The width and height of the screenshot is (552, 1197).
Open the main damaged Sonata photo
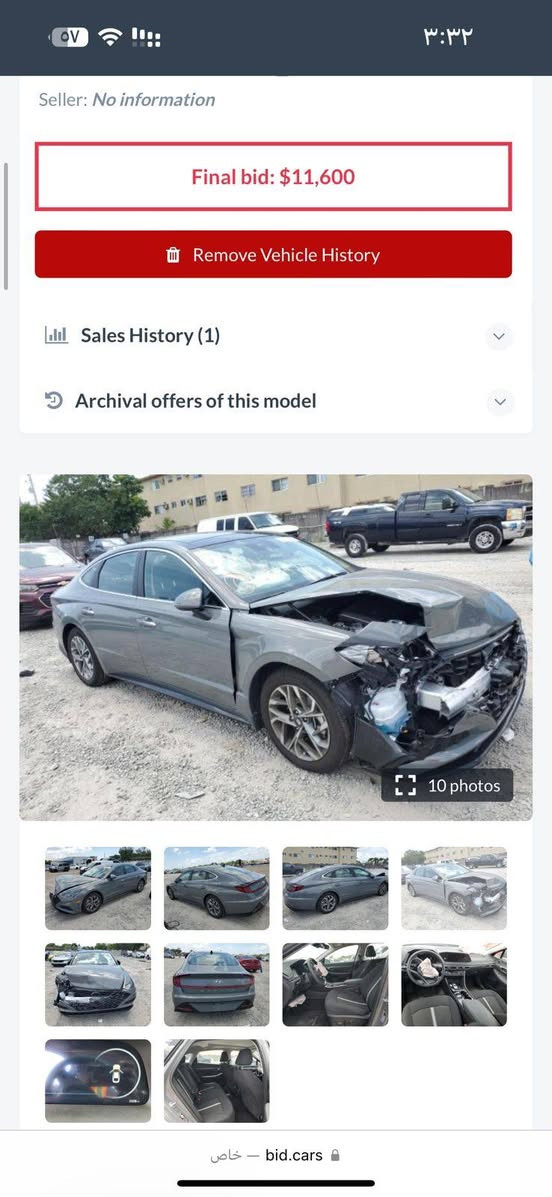pyautogui.click(x=276, y=647)
